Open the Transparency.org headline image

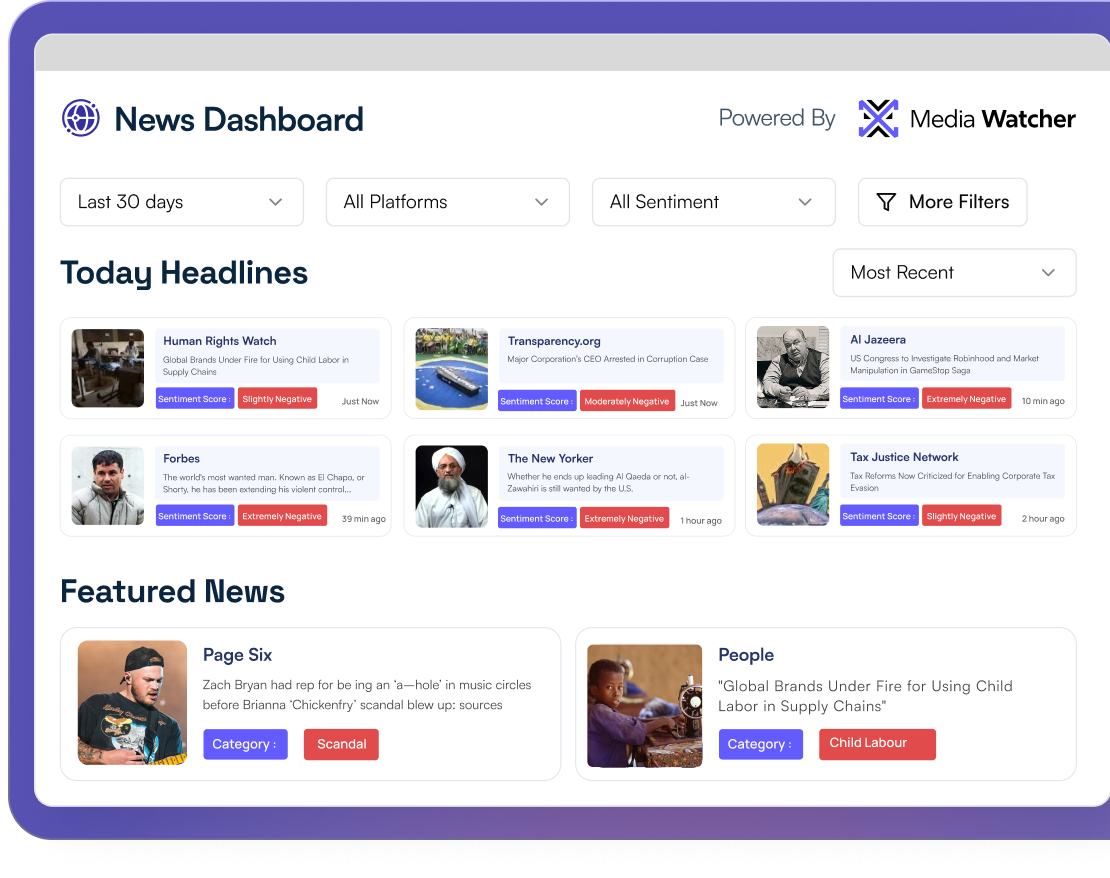pyautogui.click(x=452, y=368)
